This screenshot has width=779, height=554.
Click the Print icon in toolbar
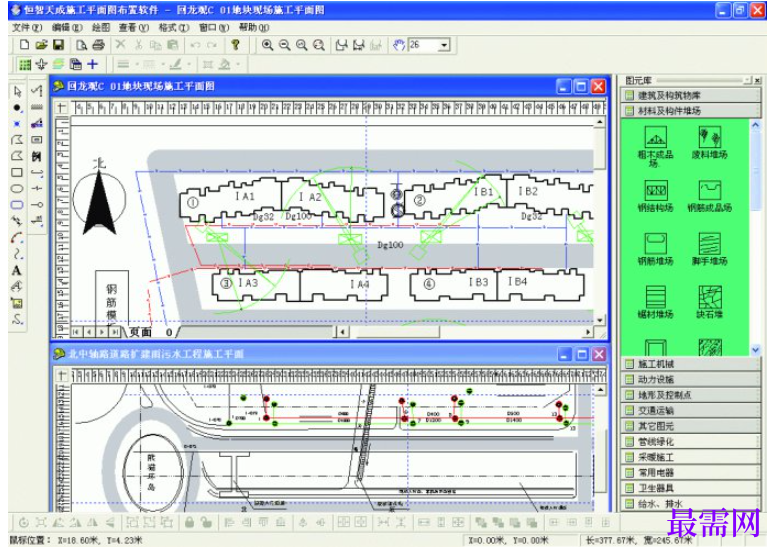(x=98, y=45)
